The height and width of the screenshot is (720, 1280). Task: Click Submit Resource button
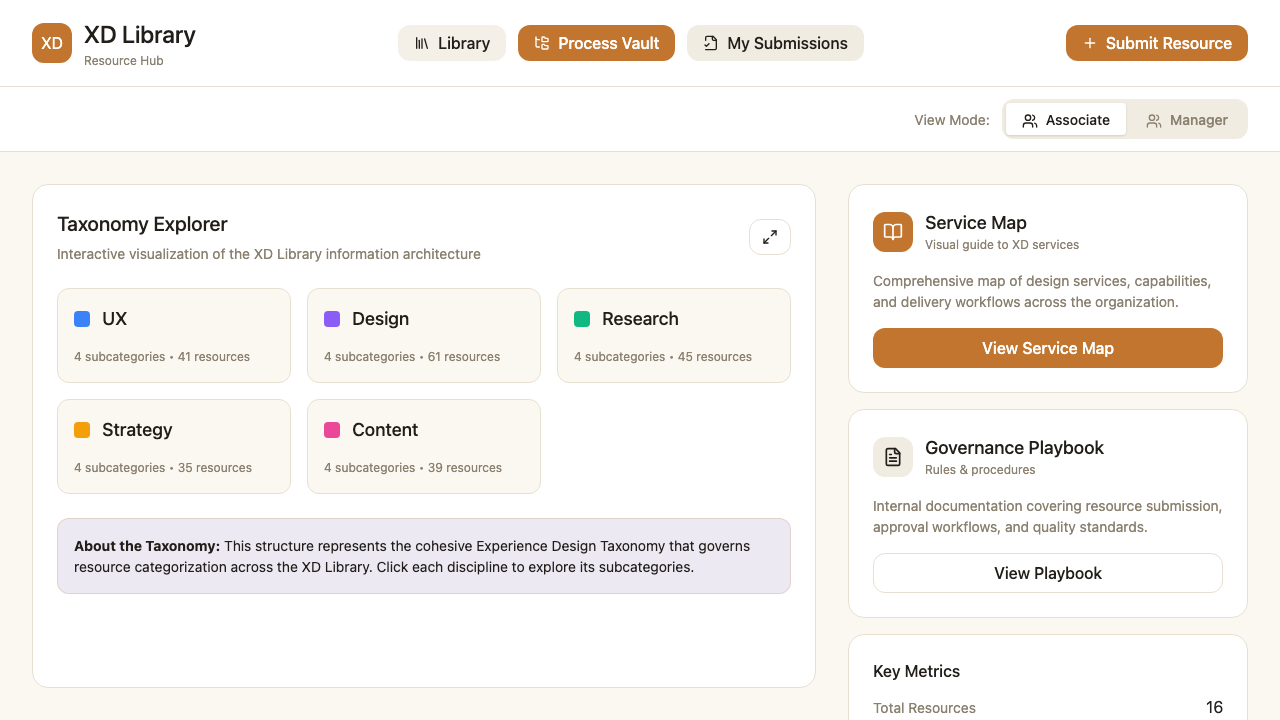1157,43
